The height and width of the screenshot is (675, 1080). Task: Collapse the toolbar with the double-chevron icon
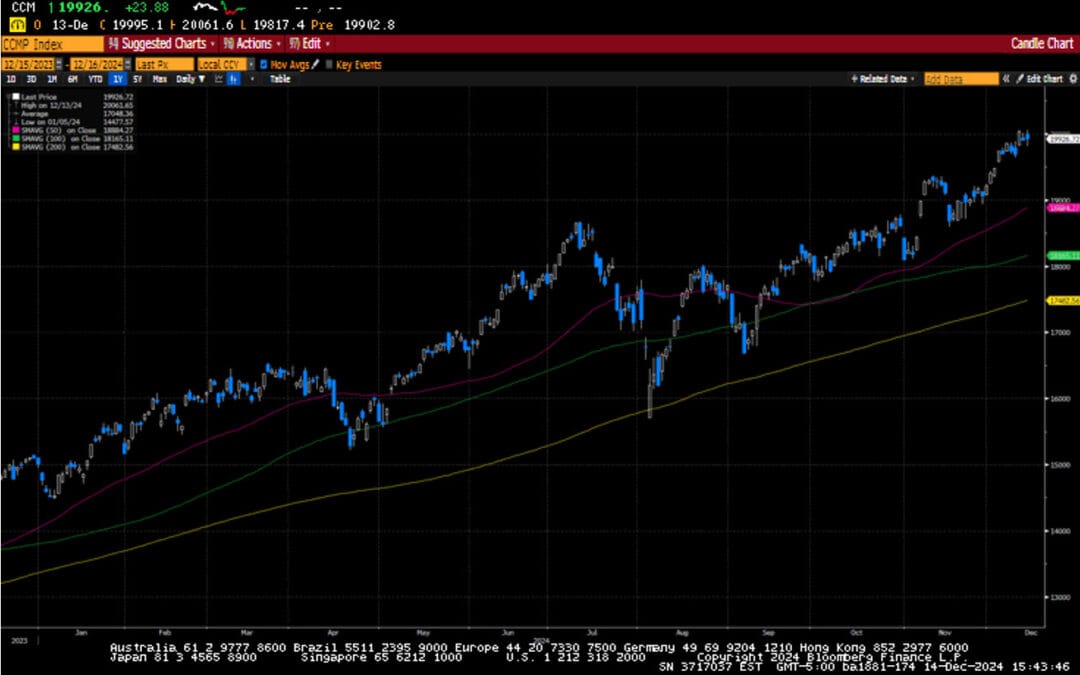pos(1006,79)
